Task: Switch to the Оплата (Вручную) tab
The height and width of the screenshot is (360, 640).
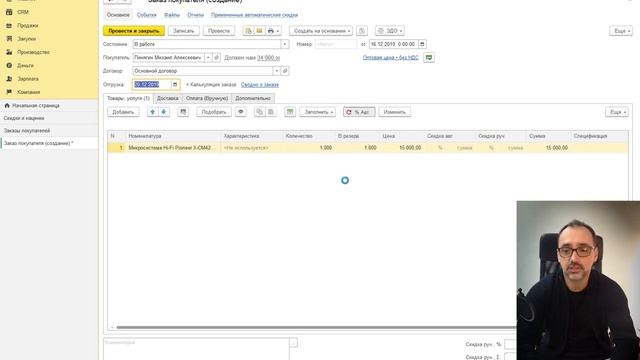Action: point(207,98)
